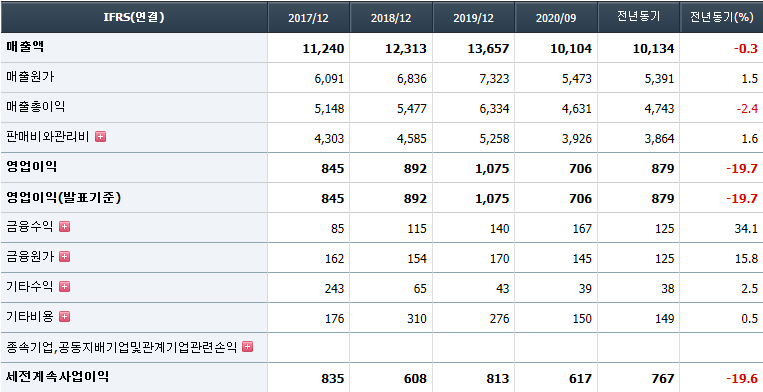Select 세전계속사업이익 value 608
The height and width of the screenshot is (392, 763).
click(416, 378)
